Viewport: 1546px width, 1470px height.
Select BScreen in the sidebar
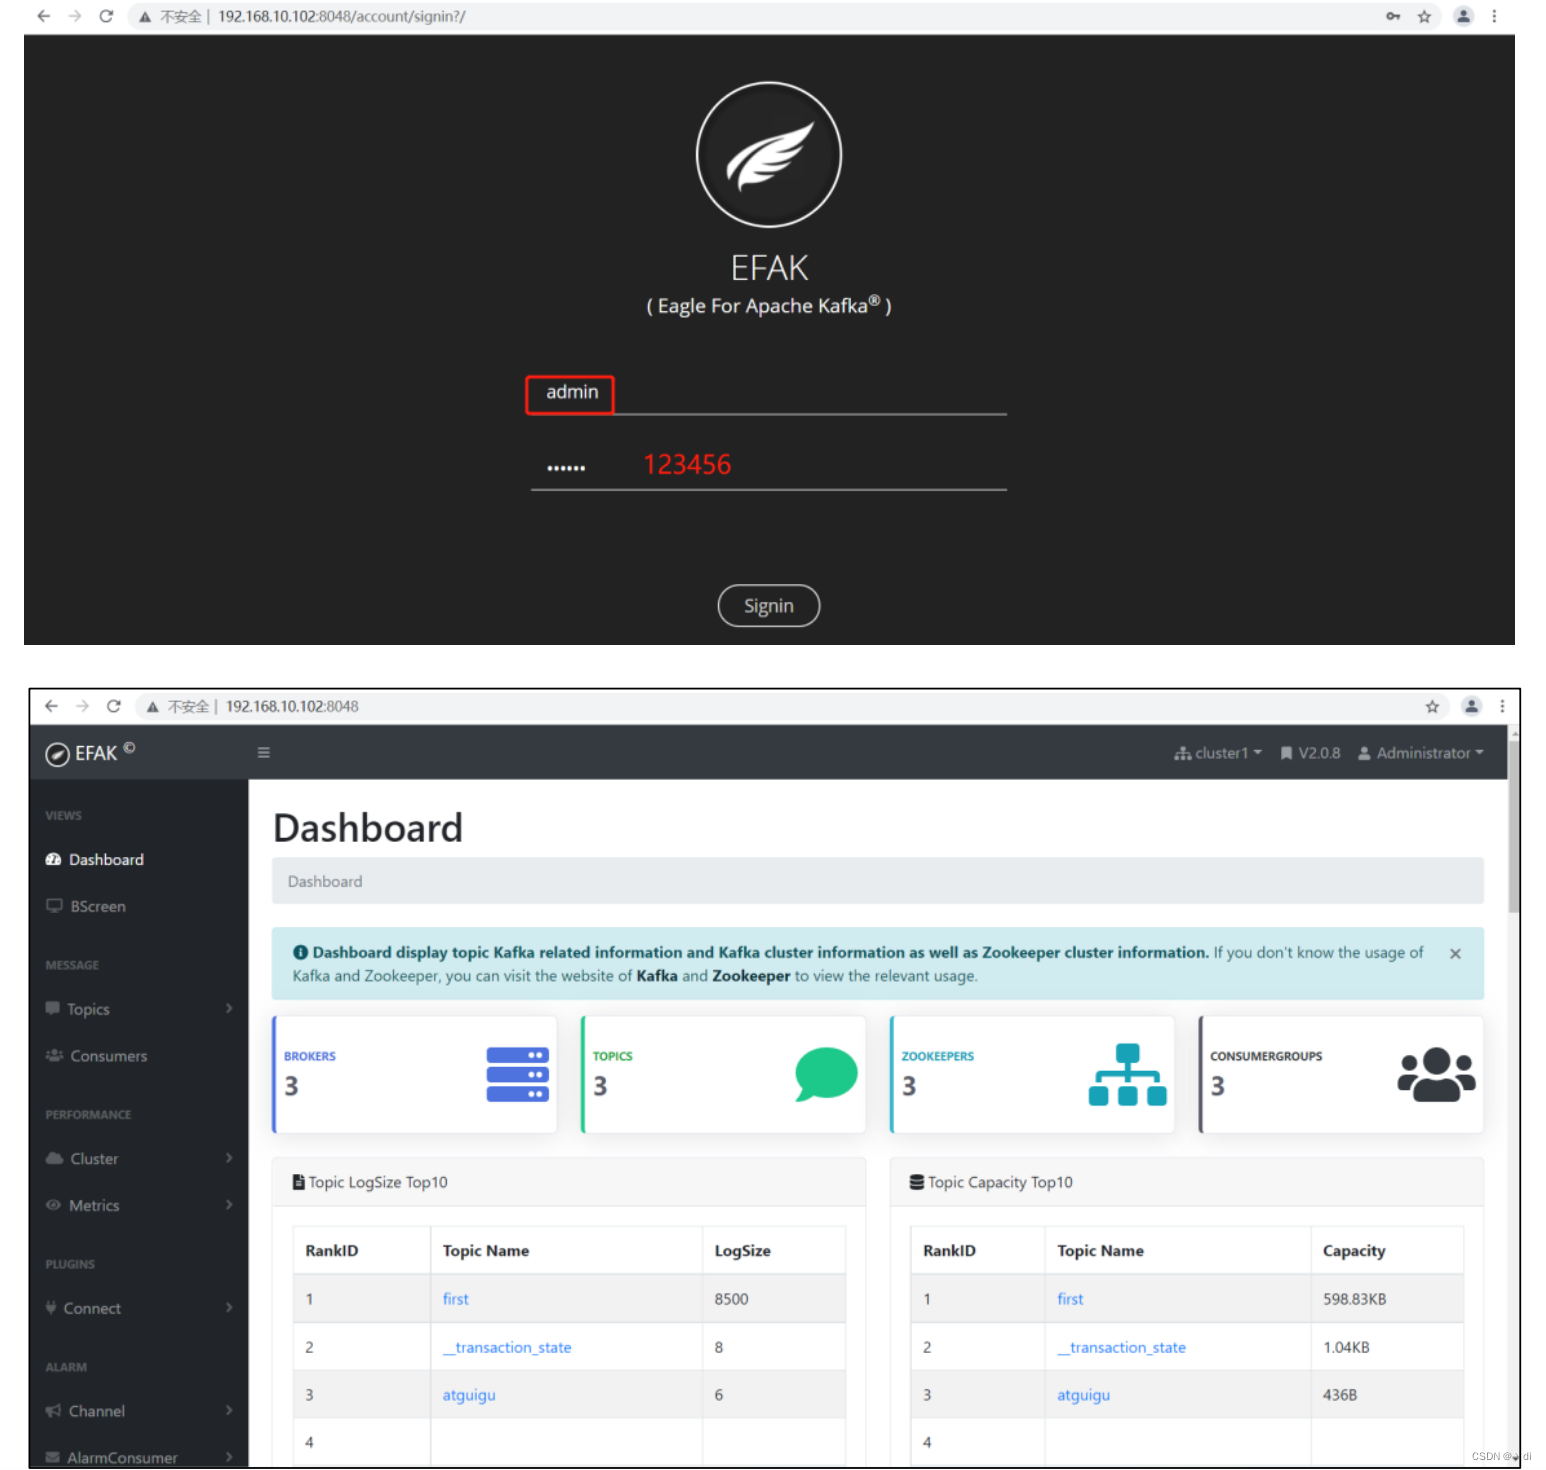(86, 907)
